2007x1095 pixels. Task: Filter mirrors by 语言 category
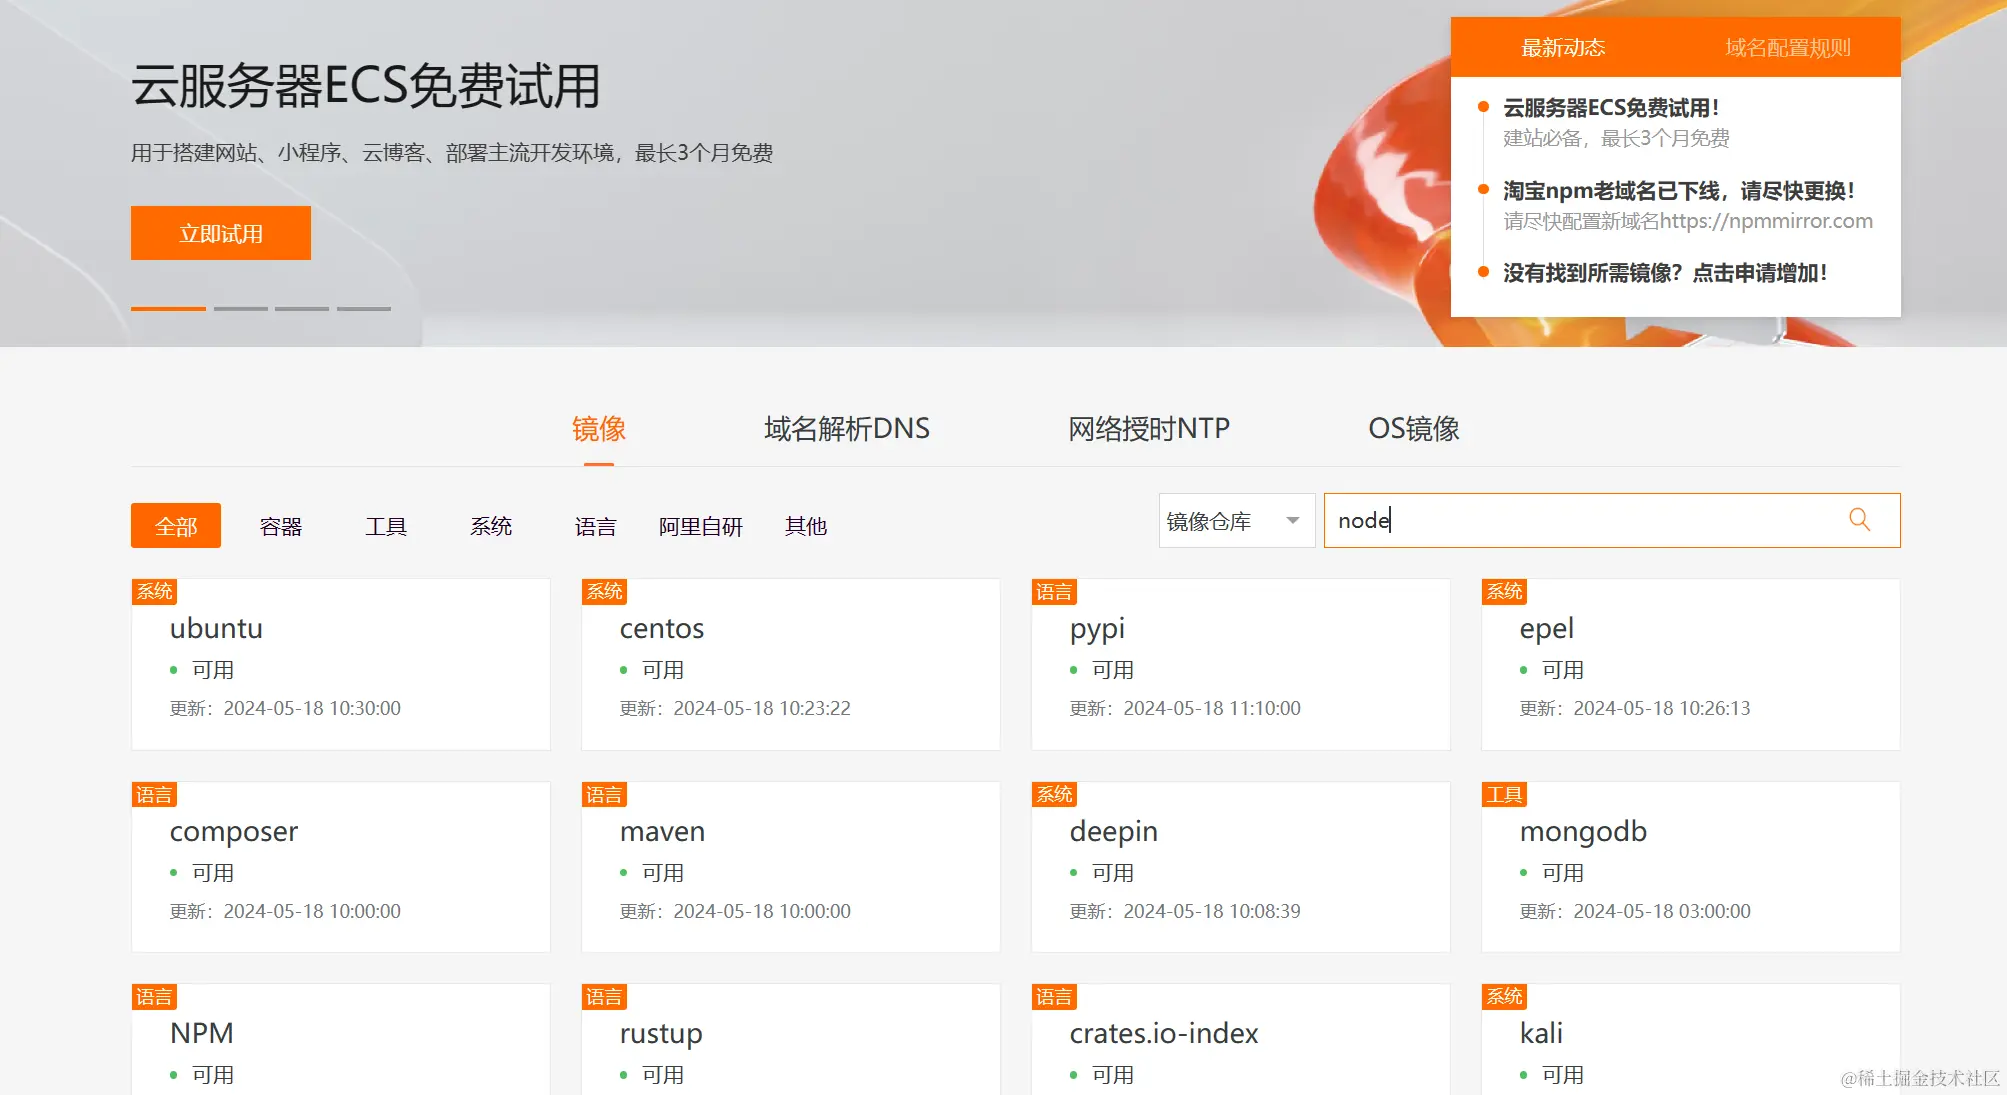click(x=595, y=526)
